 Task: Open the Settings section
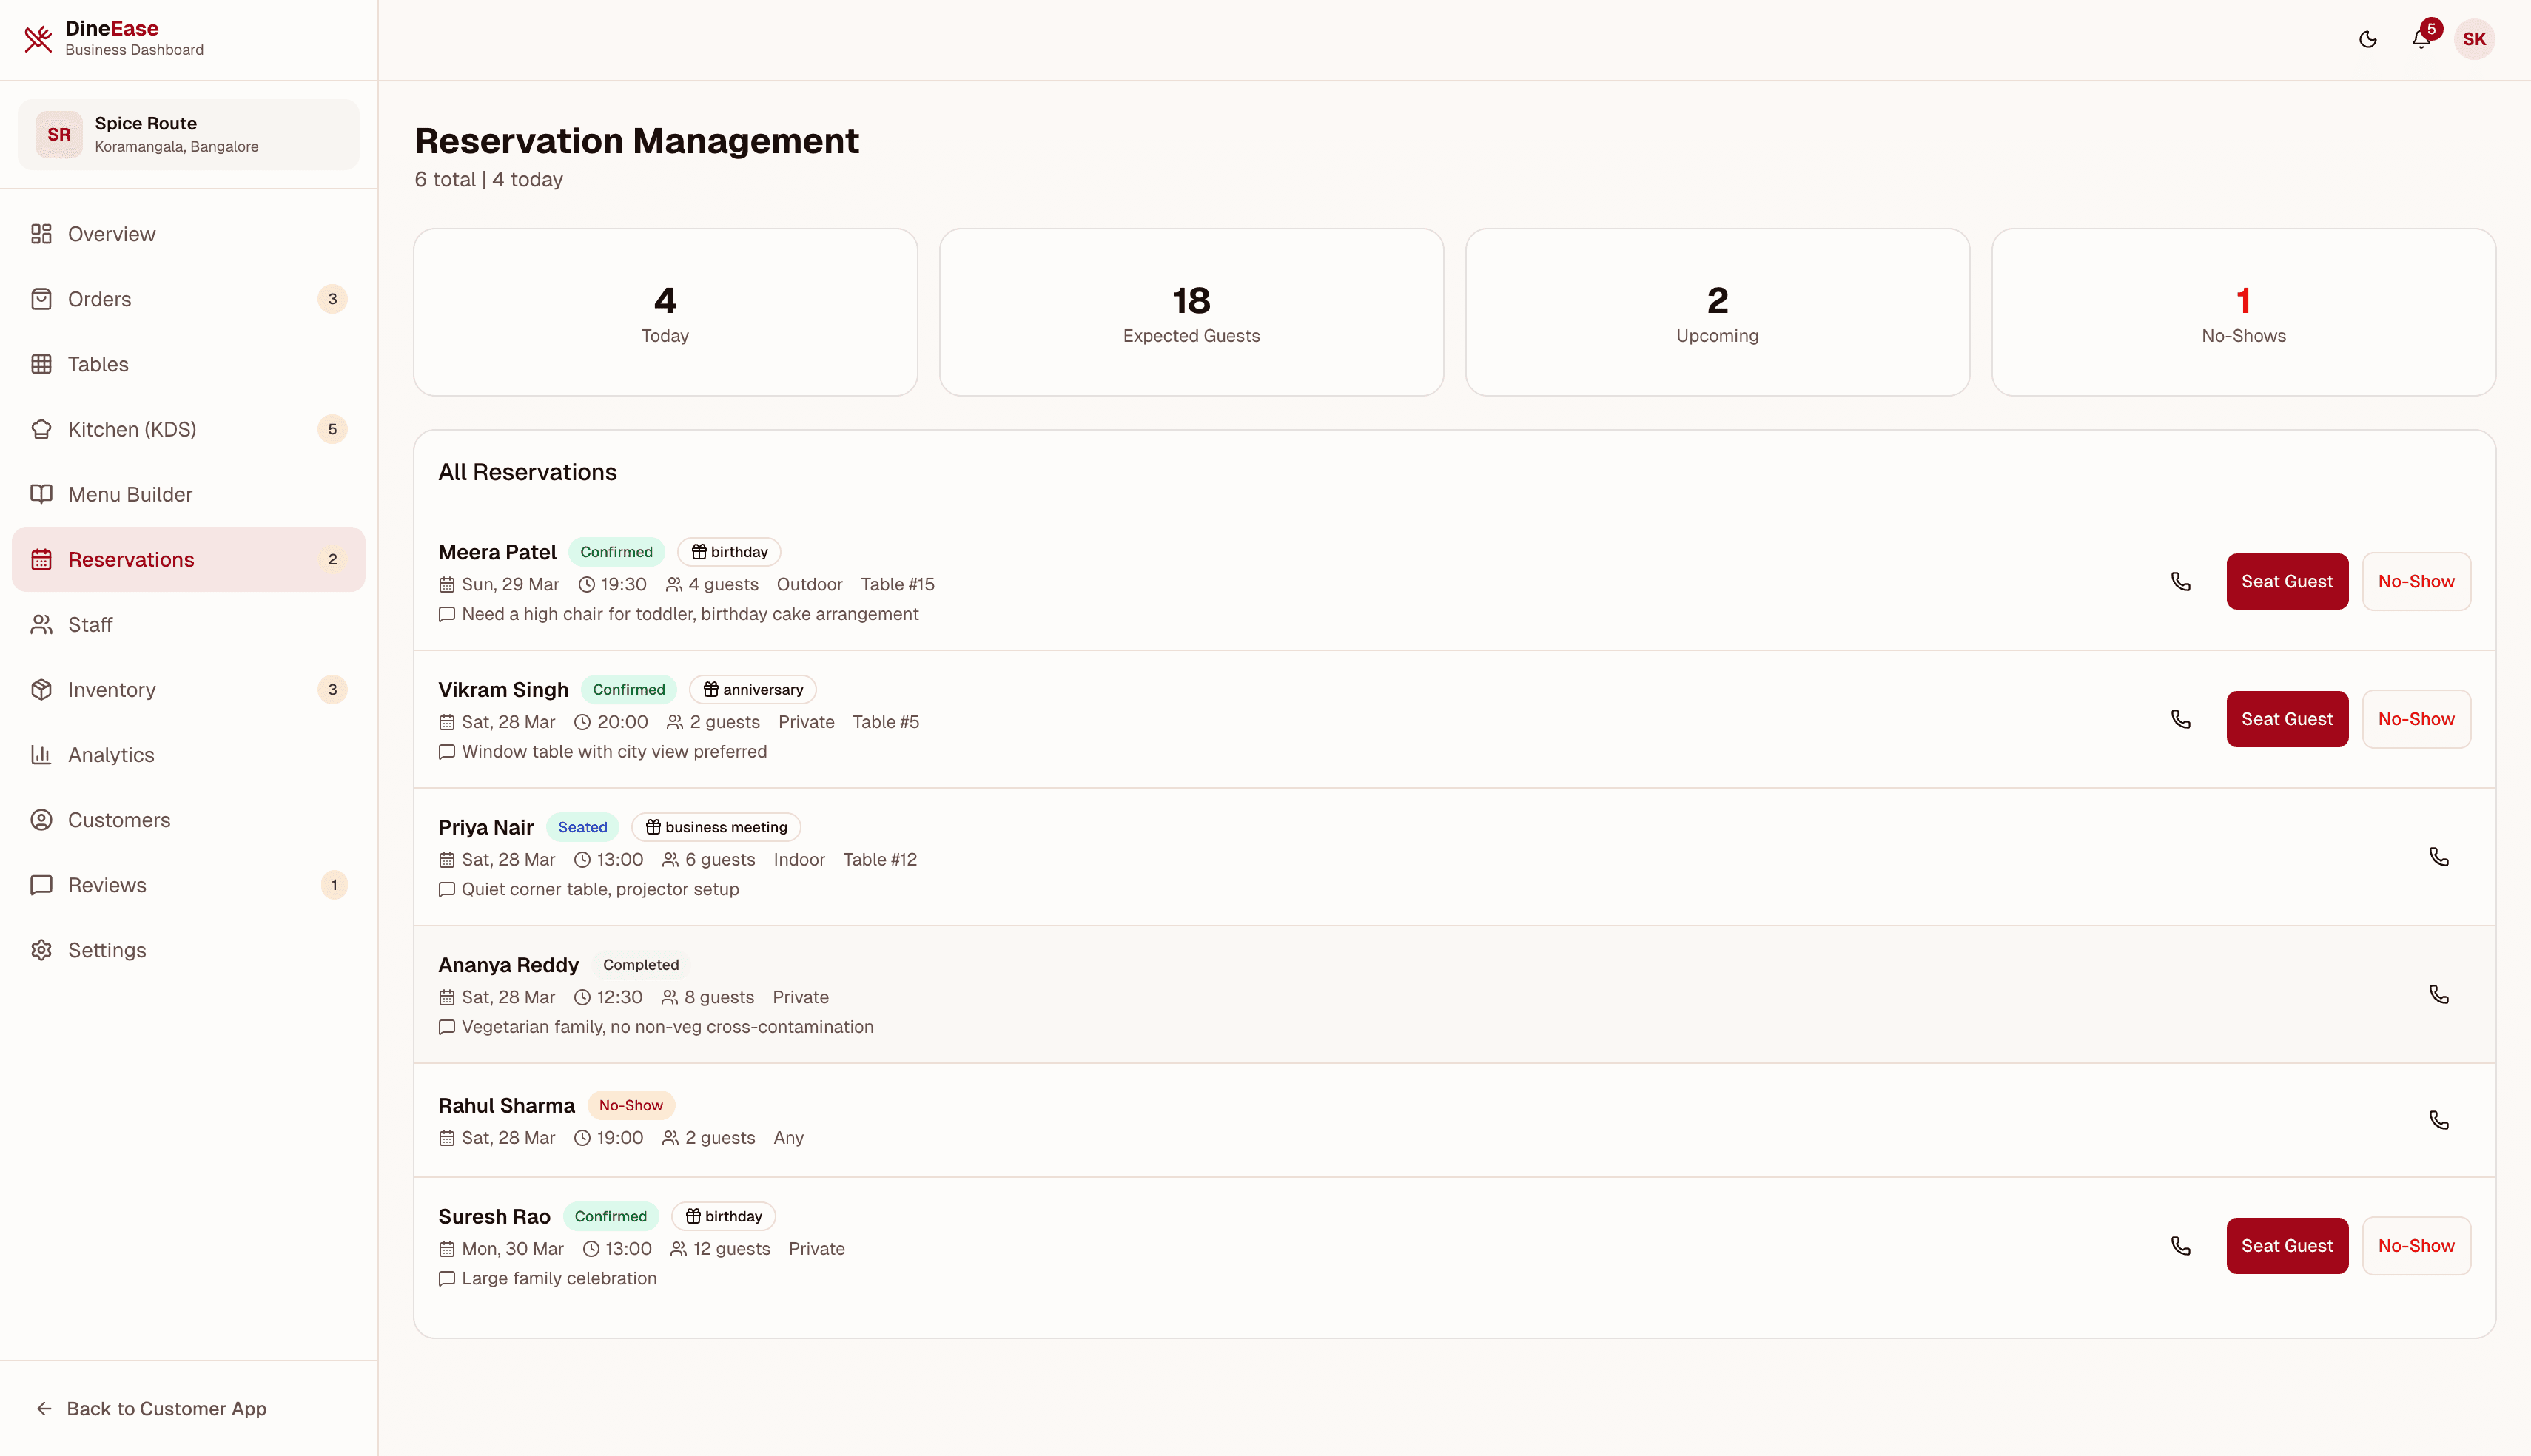click(x=106, y=949)
